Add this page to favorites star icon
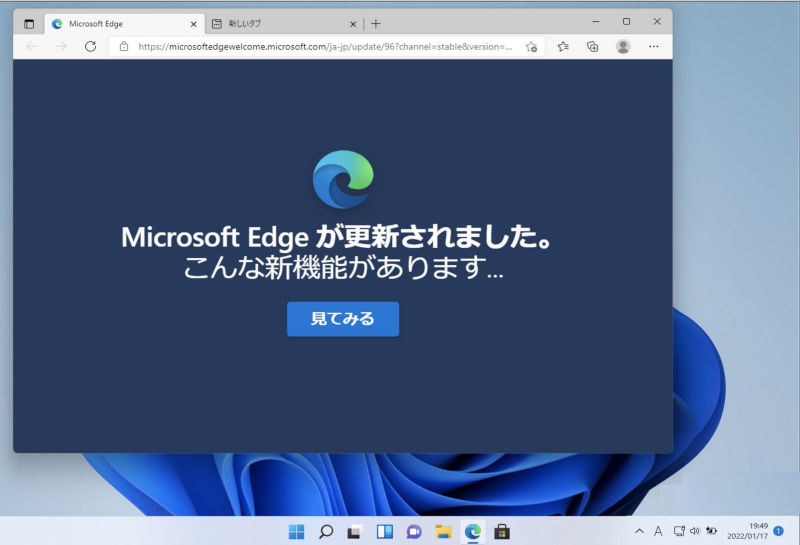This screenshot has width=800, height=545. pos(531,46)
